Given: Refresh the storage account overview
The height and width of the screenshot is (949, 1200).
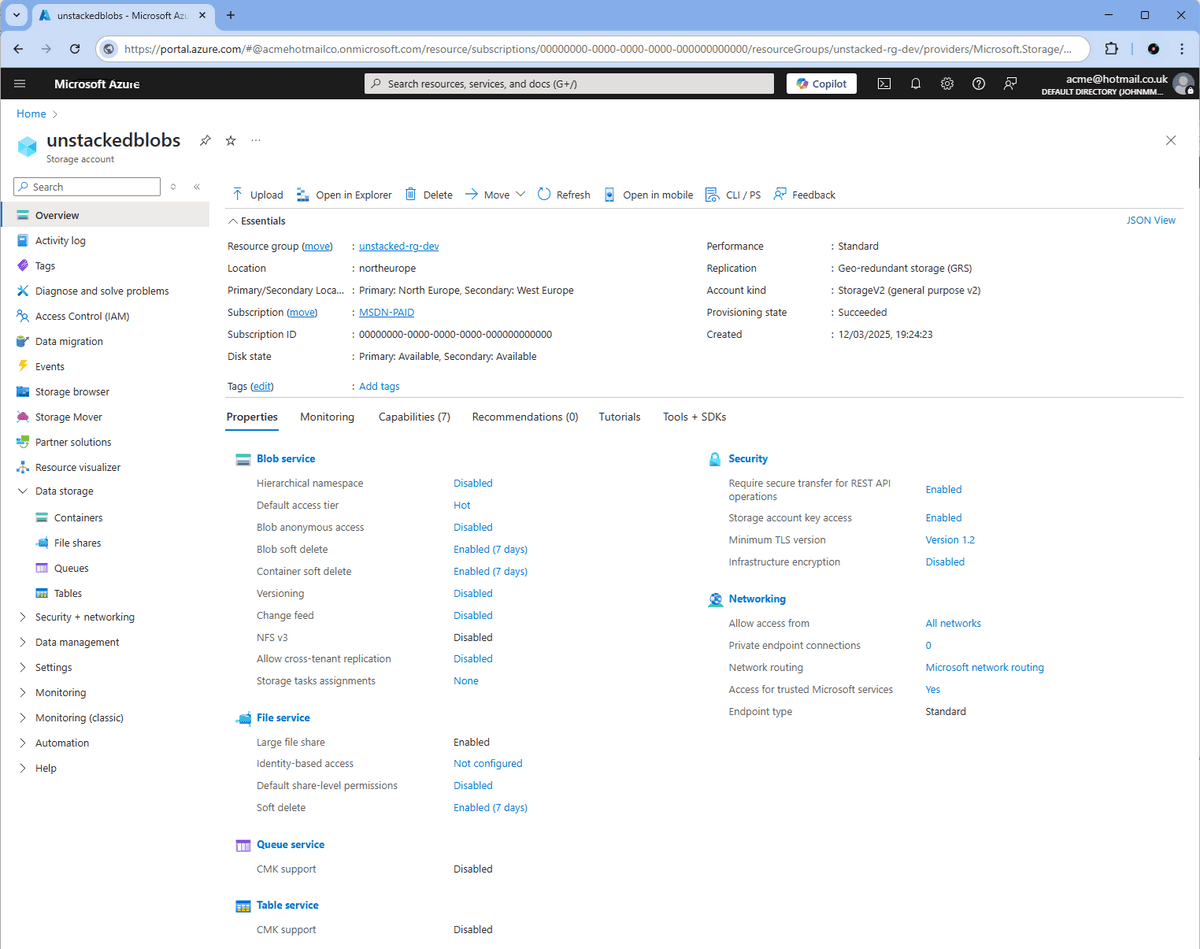Looking at the screenshot, I should pyautogui.click(x=563, y=194).
